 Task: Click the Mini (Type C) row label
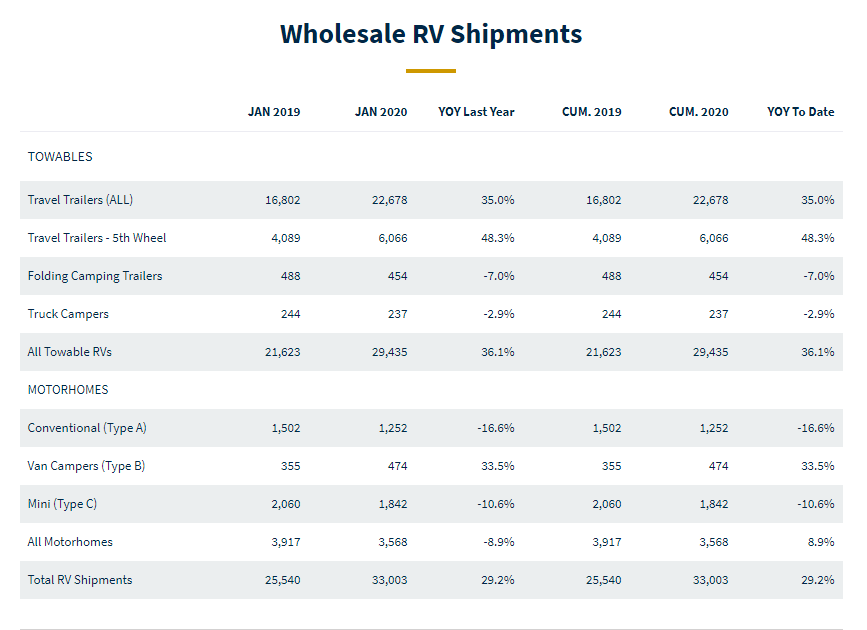click(62, 504)
